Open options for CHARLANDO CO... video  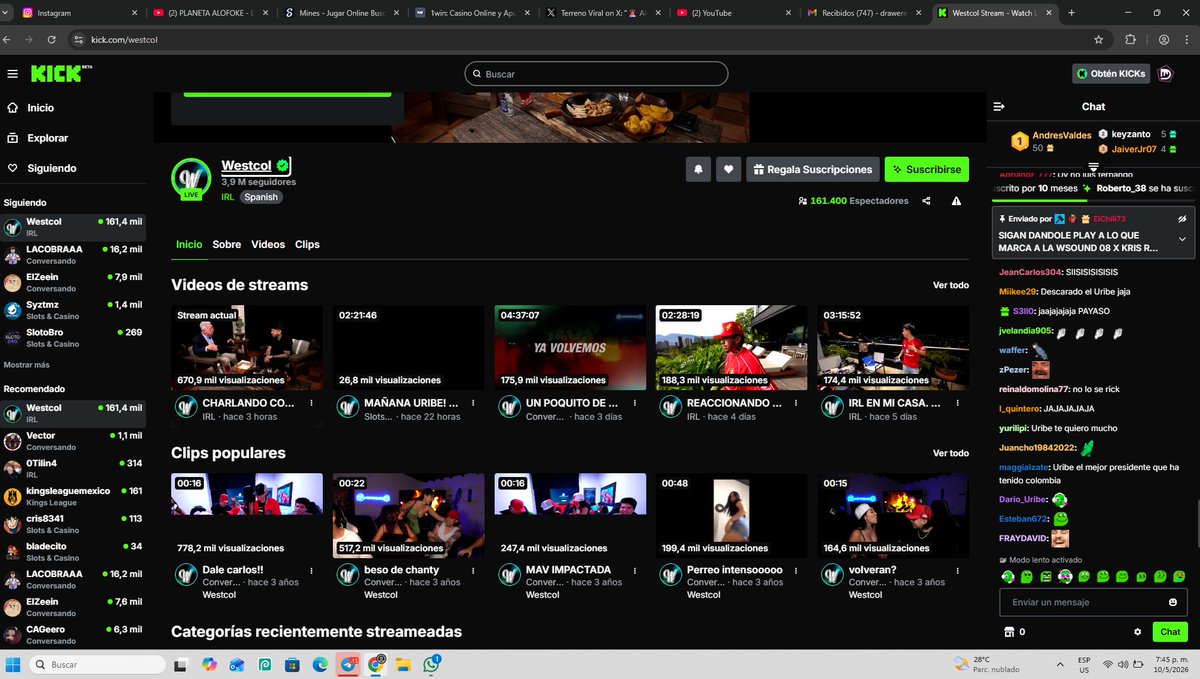click(311, 403)
